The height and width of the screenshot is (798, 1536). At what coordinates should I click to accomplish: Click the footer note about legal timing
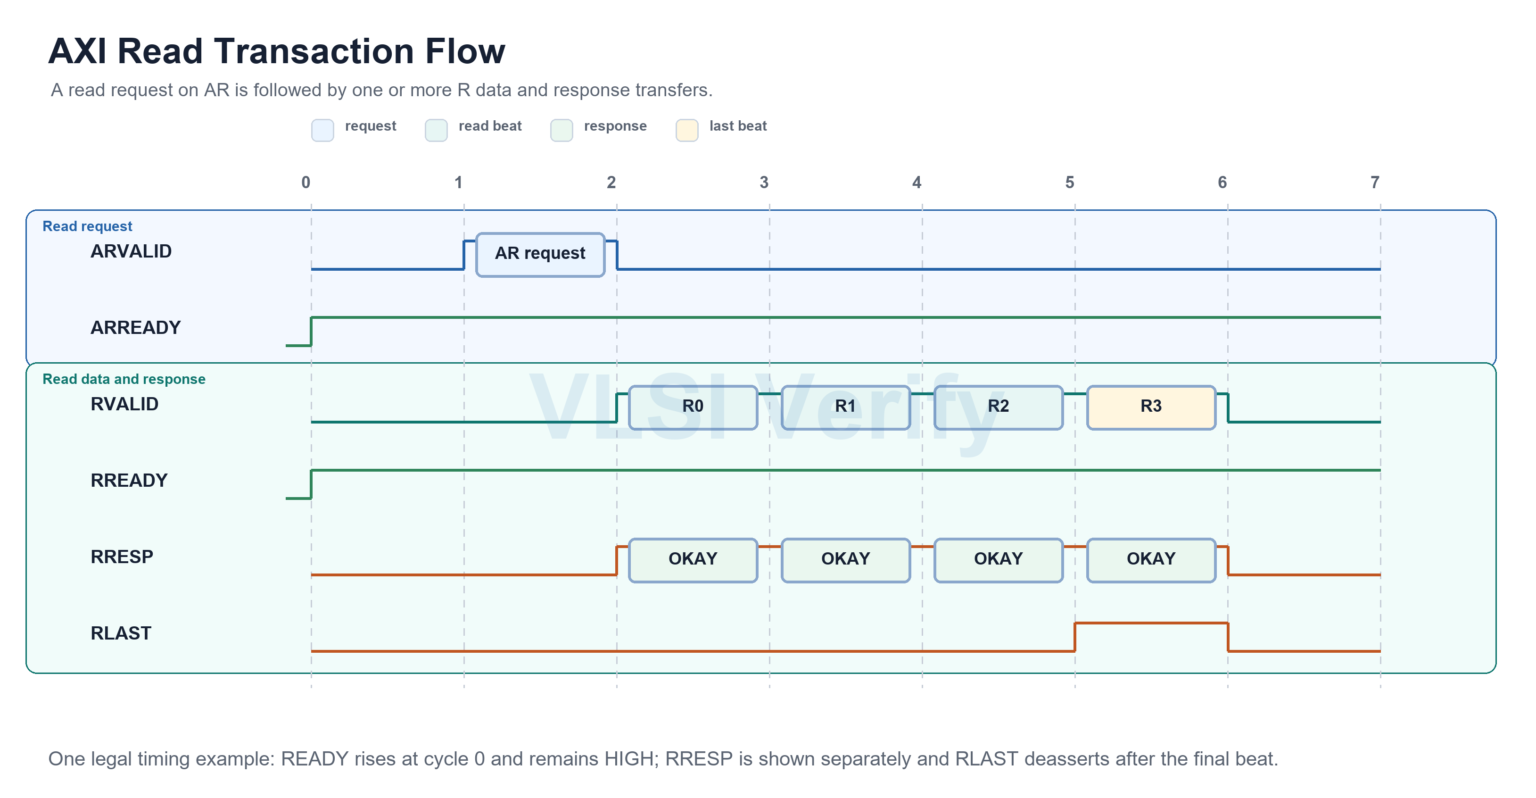coord(663,759)
